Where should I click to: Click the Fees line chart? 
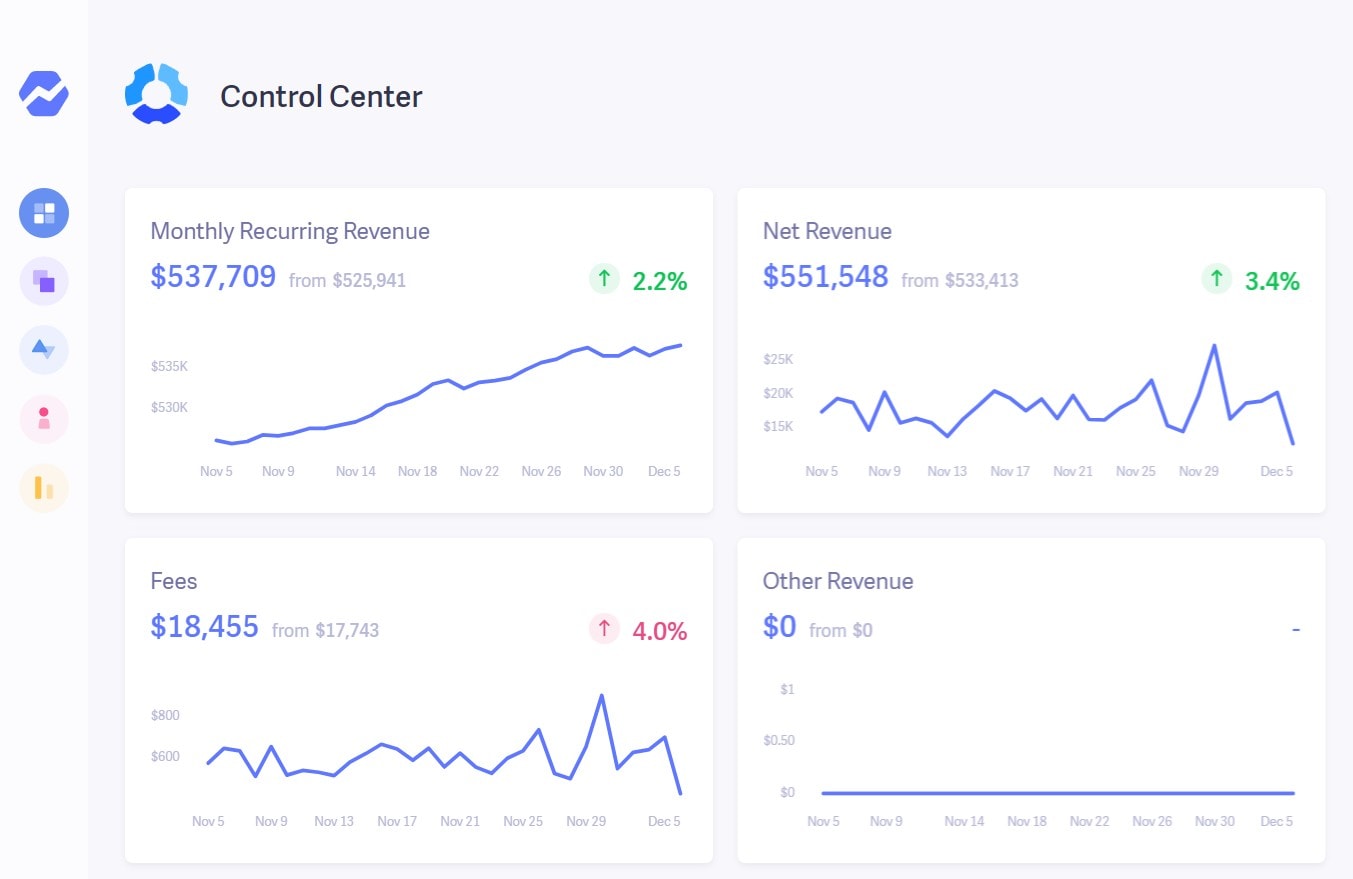tap(444, 744)
